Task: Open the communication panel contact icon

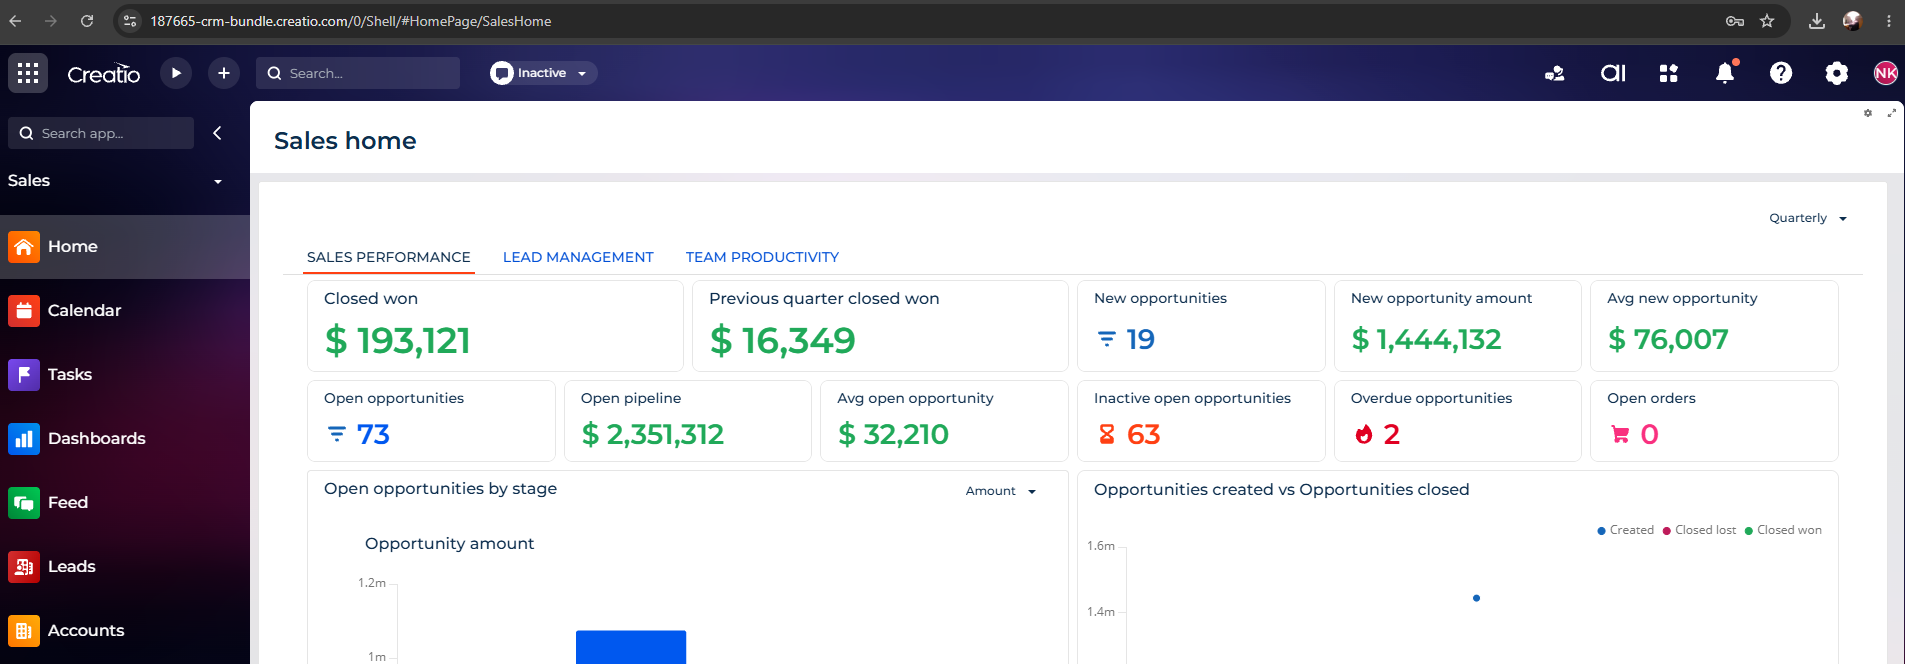Action: click(x=1555, y=73)
